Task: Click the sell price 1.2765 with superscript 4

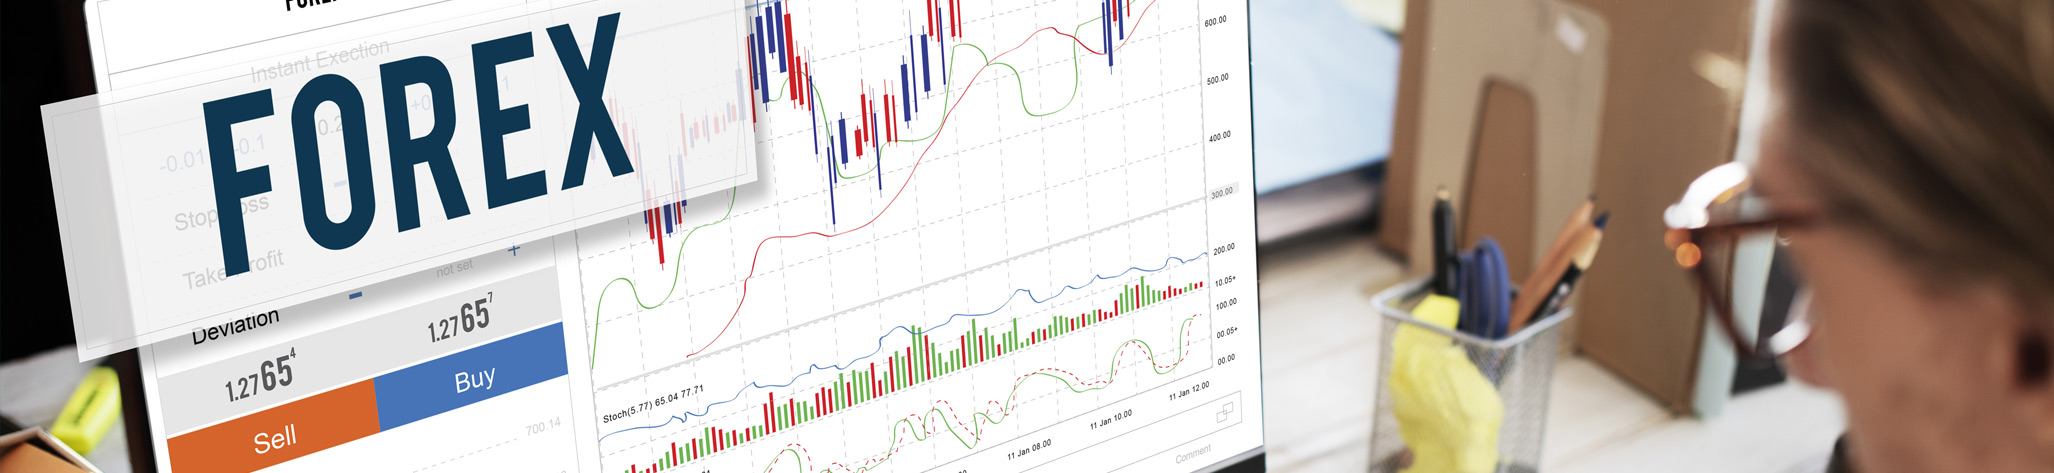Action: [259, 377]
